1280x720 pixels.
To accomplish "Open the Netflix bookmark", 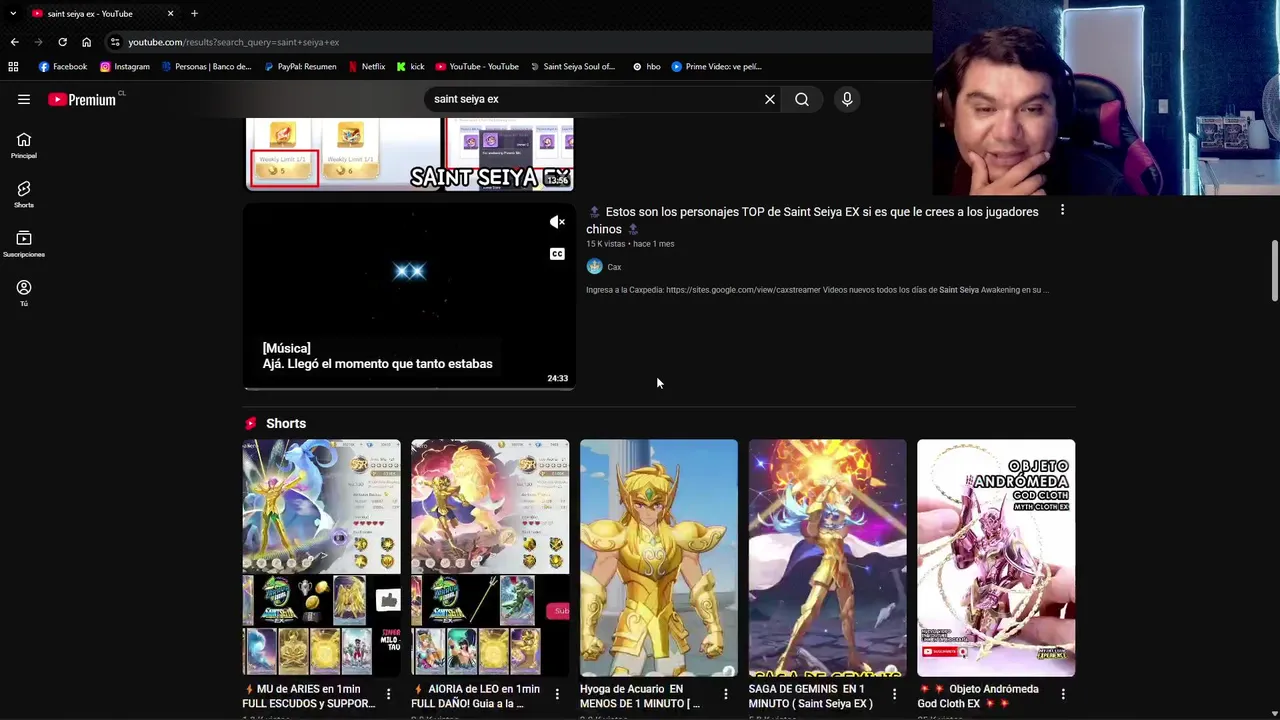I will pyautogui.click(x=367, y=67).
